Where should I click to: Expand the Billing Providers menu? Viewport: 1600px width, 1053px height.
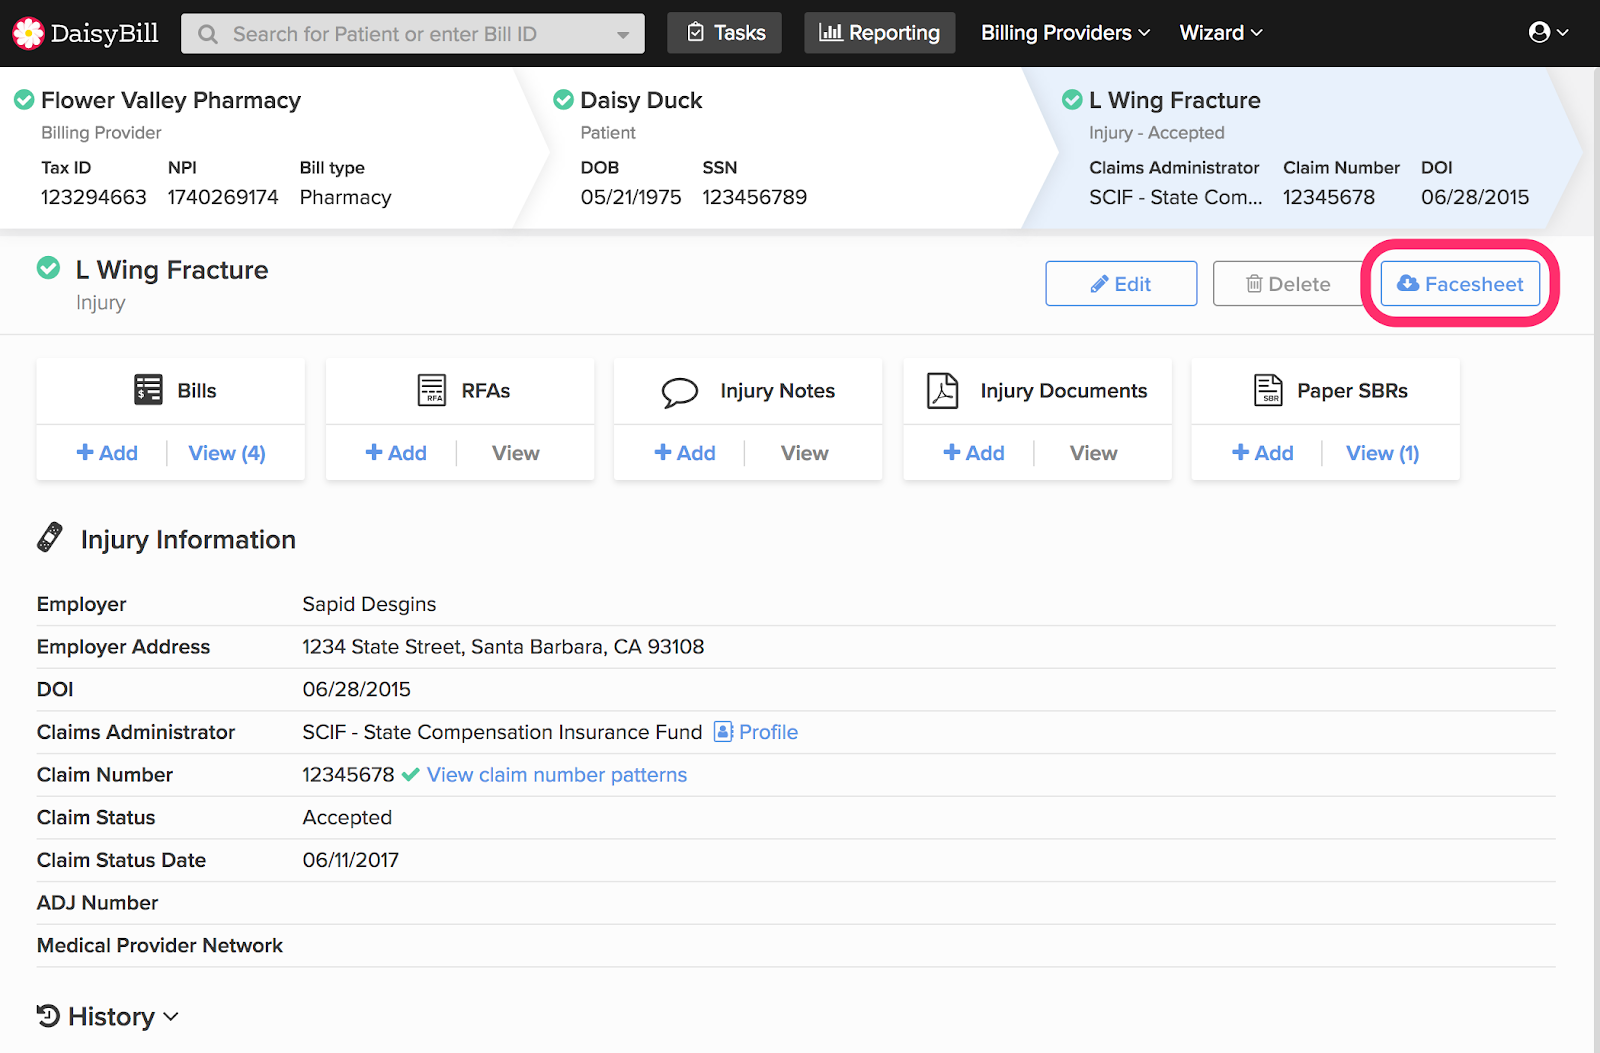(x=1065, y=33)
